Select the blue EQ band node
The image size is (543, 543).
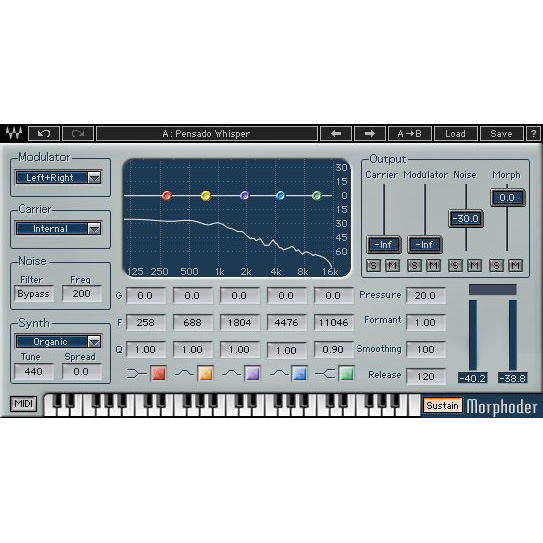tap(280, 196)
